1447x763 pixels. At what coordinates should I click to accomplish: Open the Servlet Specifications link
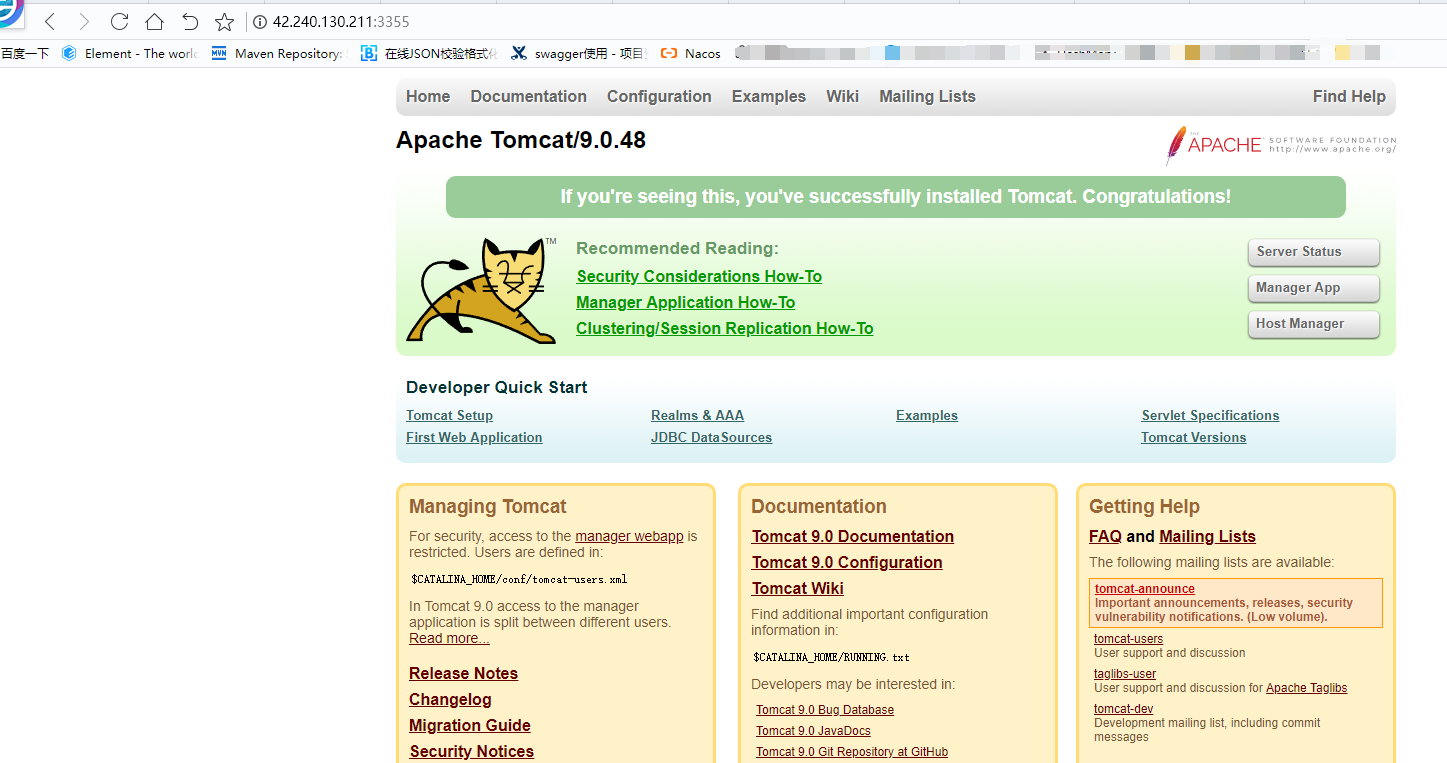(1210, 416)
